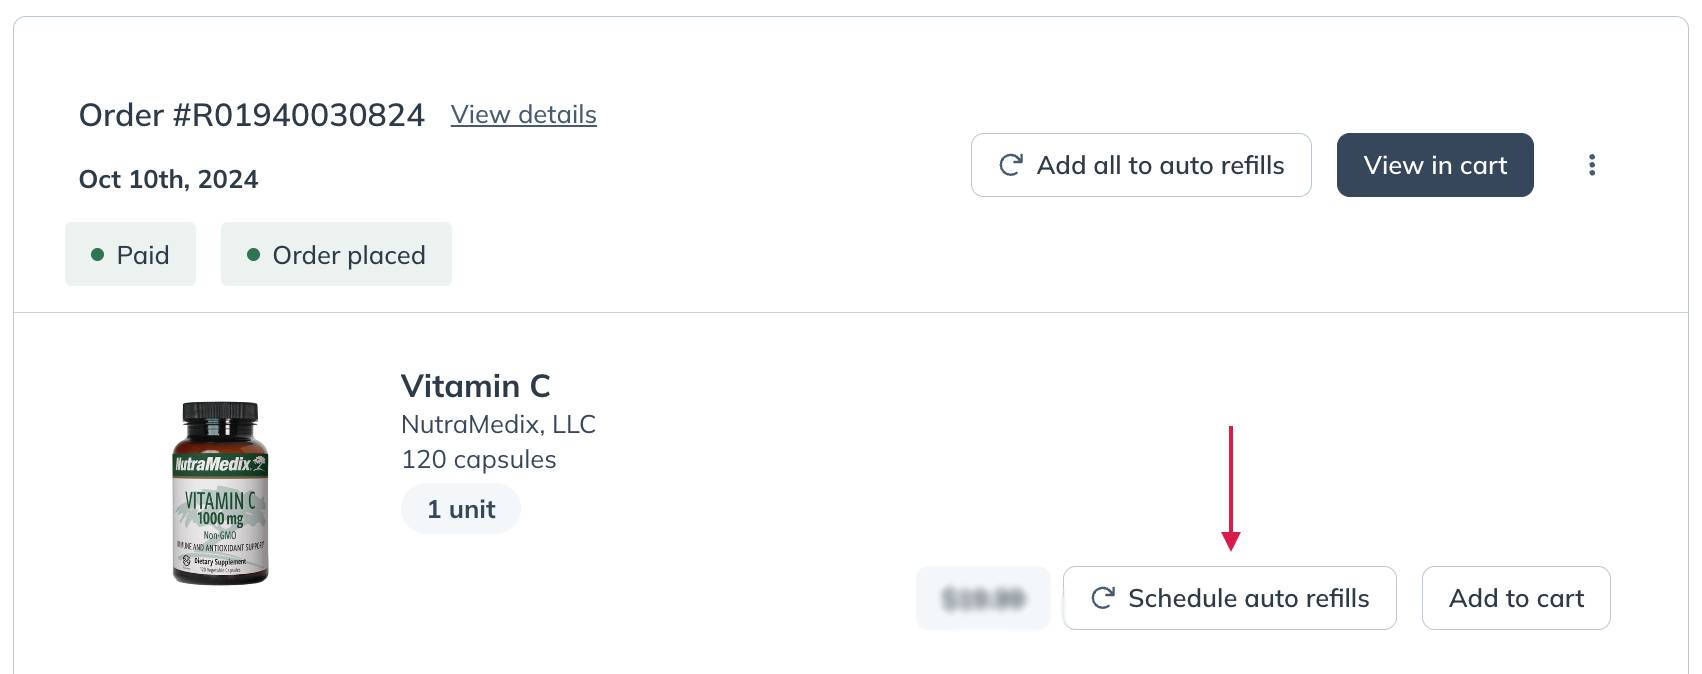Open the three-dot more options menu
The height and width of the screenshot is (674, 1702).
(x=1592, y=165)
